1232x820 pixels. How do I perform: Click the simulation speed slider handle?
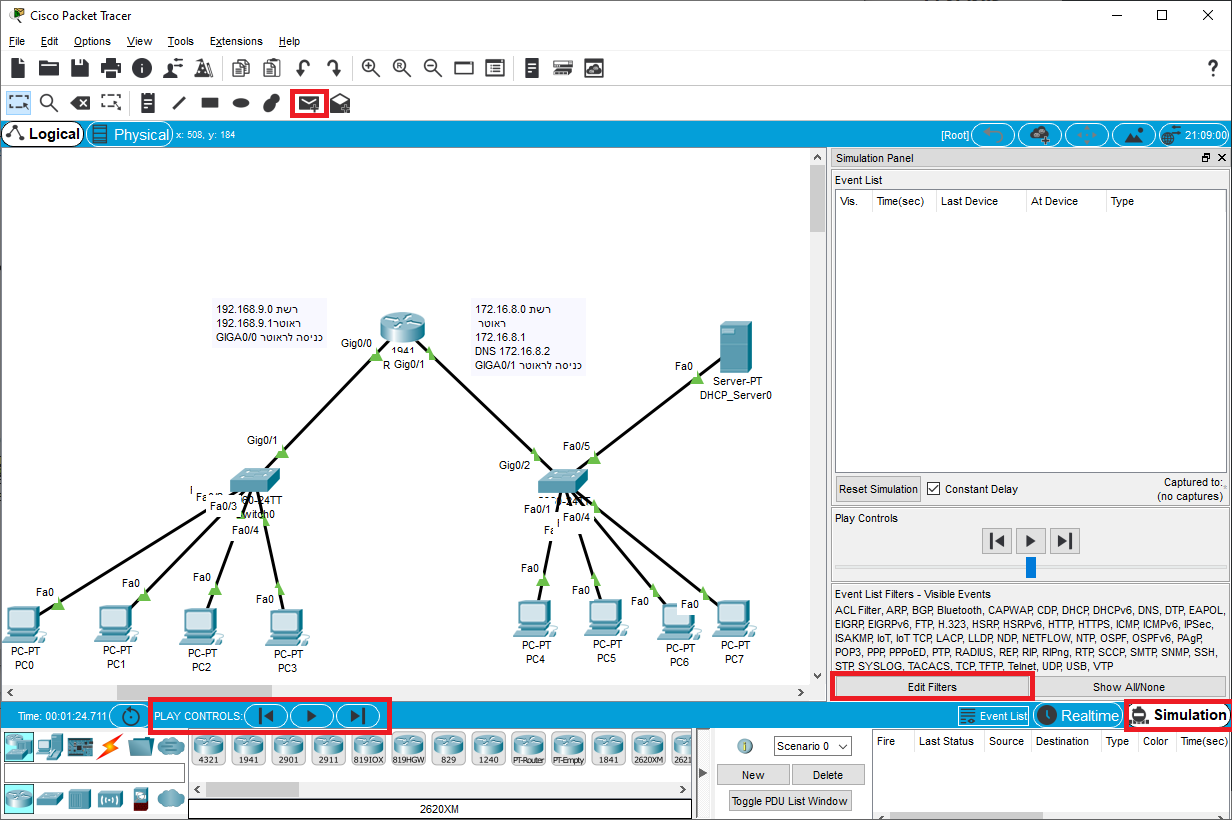1031,567
